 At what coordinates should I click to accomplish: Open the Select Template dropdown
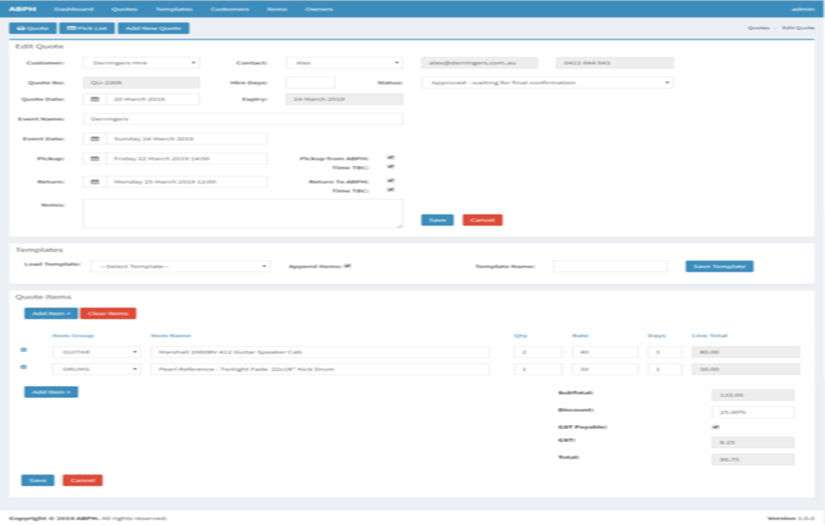tap(180, 266)
